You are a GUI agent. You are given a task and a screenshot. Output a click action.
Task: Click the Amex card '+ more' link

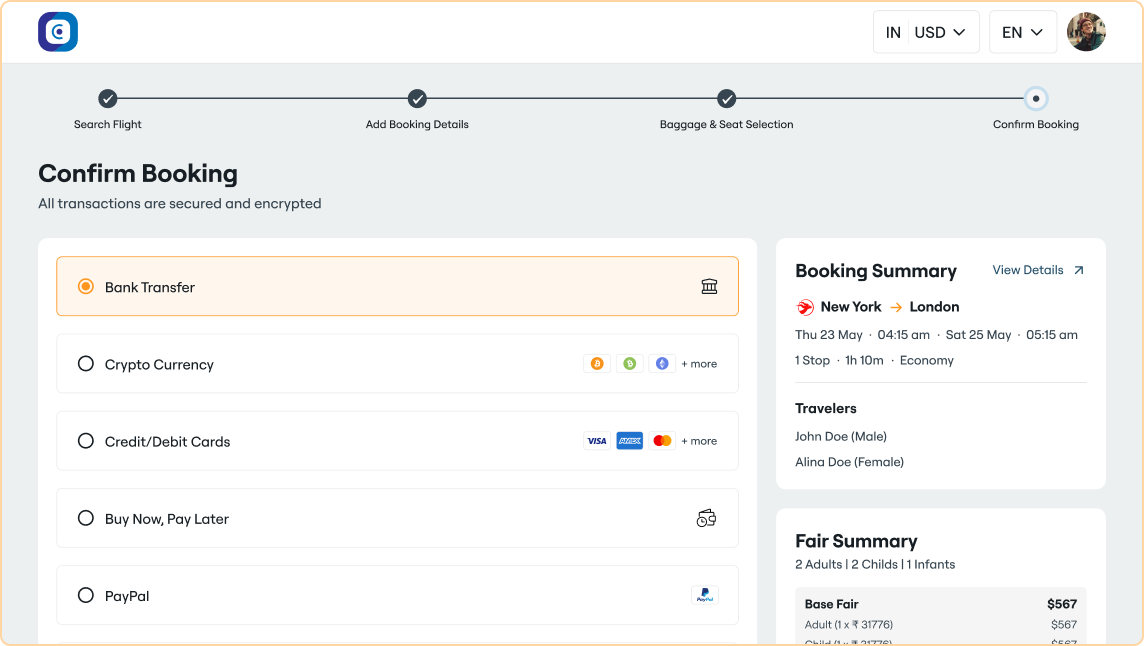[698, 440]
